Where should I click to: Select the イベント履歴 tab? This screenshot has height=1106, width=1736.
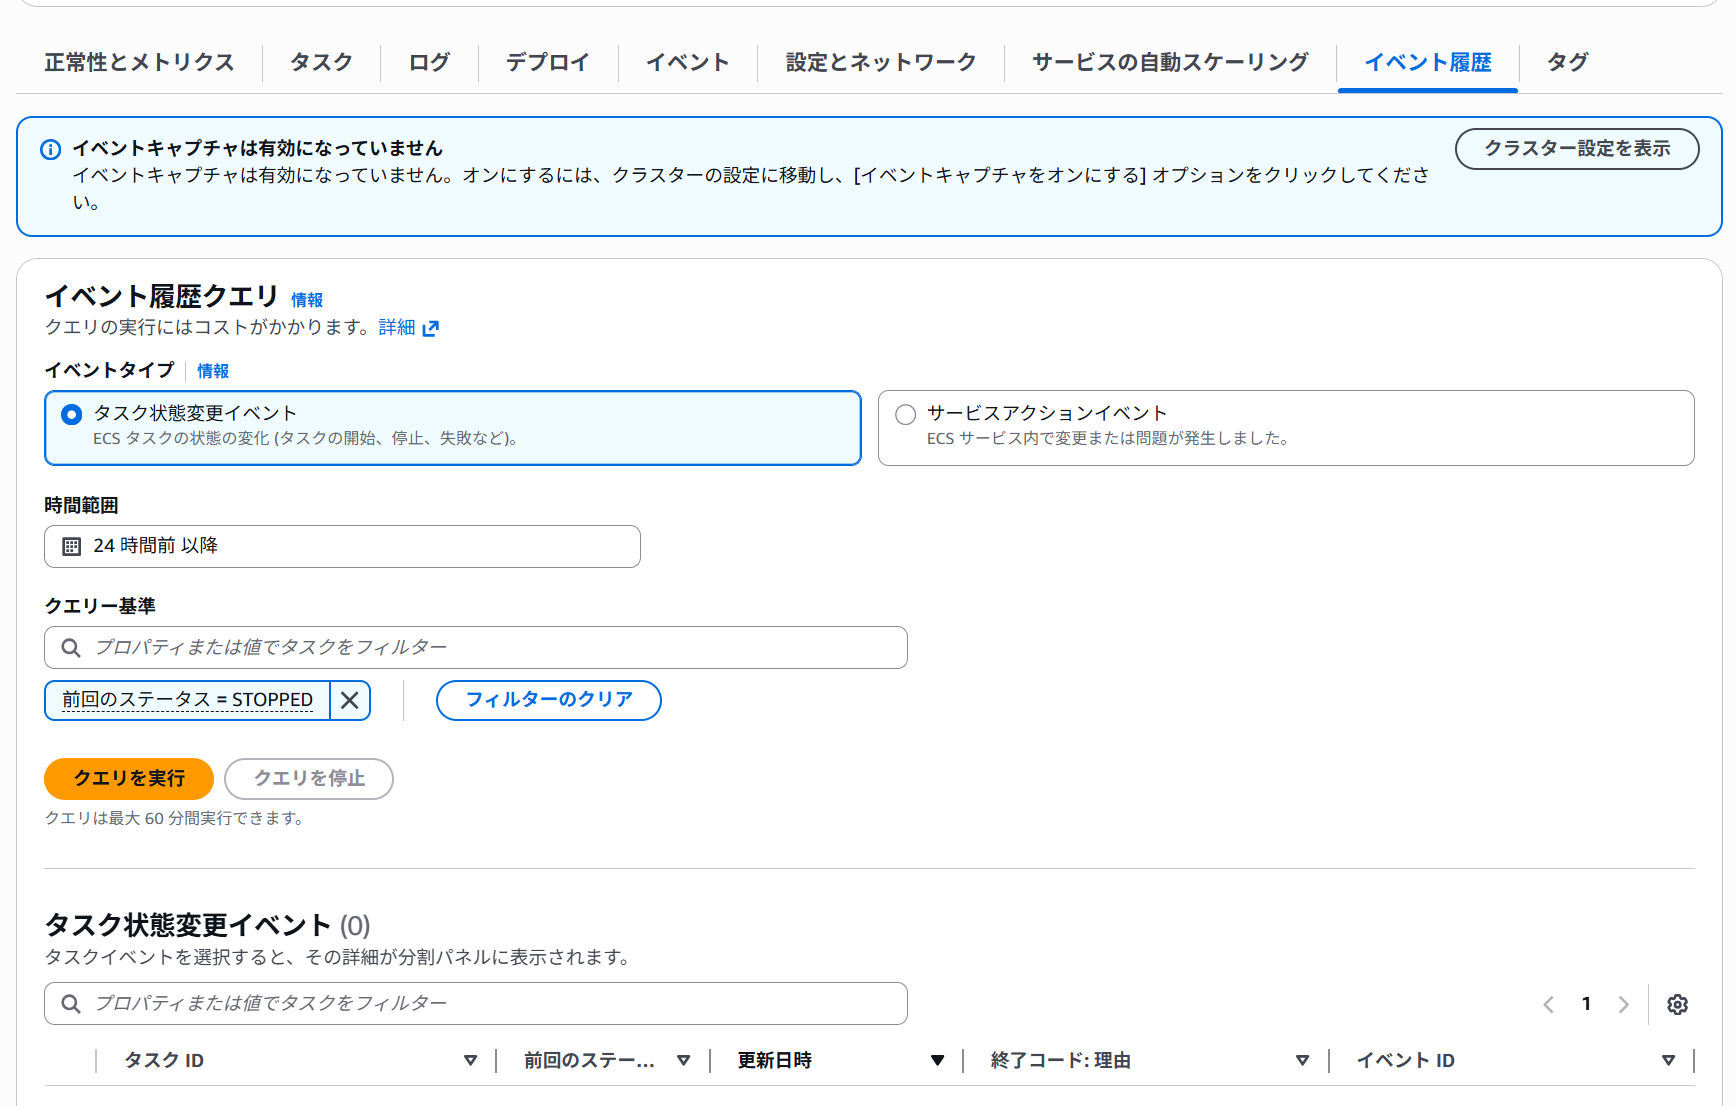[1428, 62]
